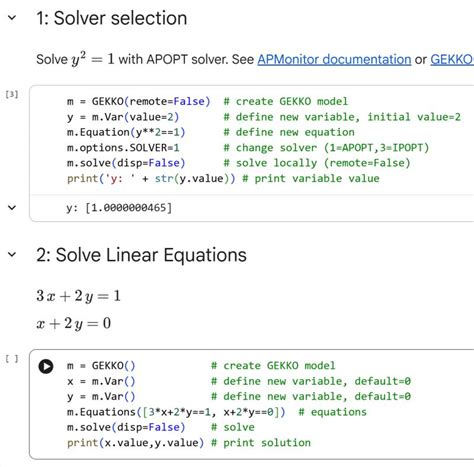Collapse the Solver selection section
Screen dimensions: 474x467
[12, 18]
